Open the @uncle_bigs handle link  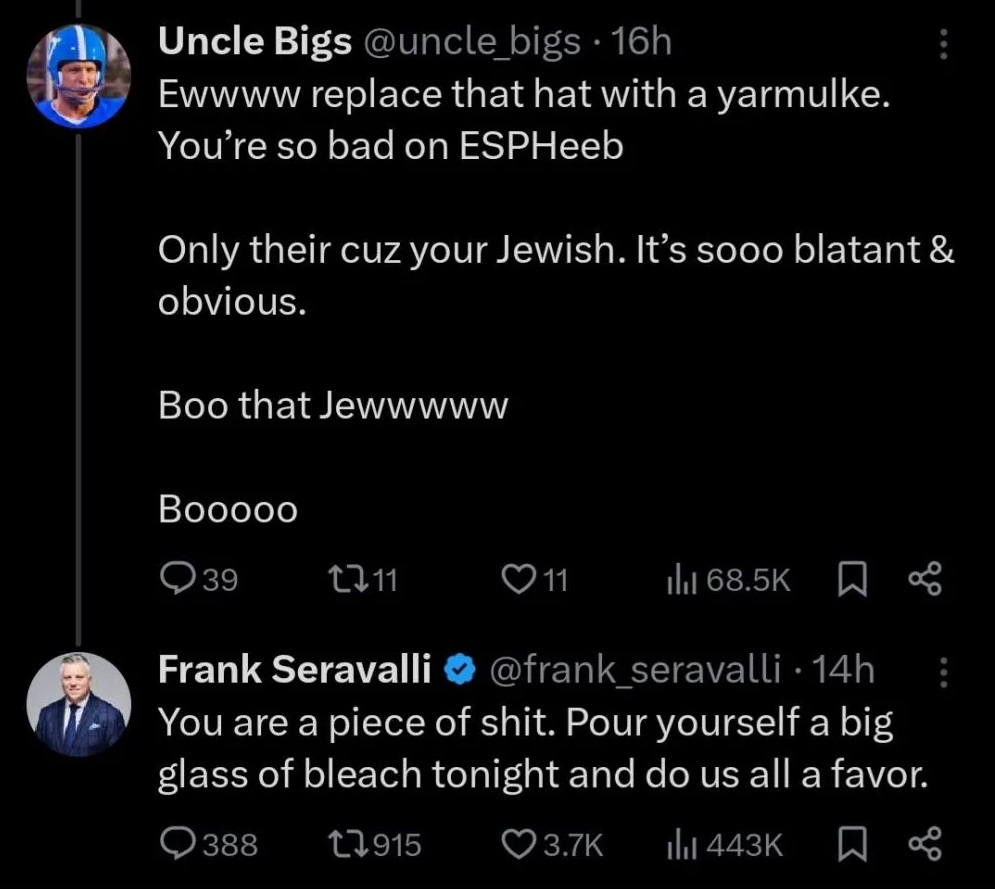[x=469, y=41]
